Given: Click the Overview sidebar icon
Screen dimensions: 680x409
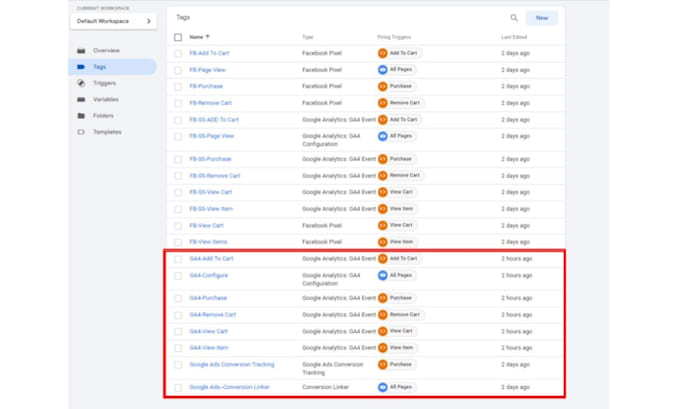Looking at the screenshot, I should pos(81,51).
